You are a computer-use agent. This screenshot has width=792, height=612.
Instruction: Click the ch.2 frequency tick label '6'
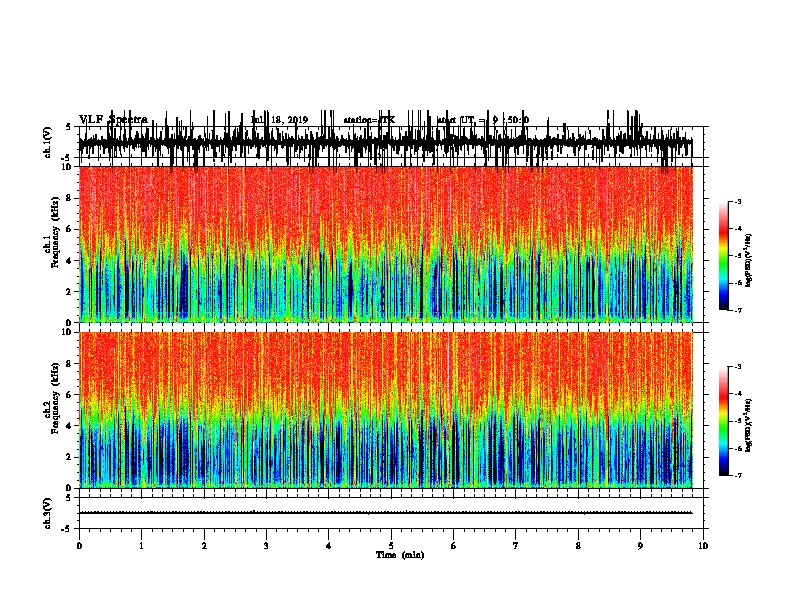point(70,395)
